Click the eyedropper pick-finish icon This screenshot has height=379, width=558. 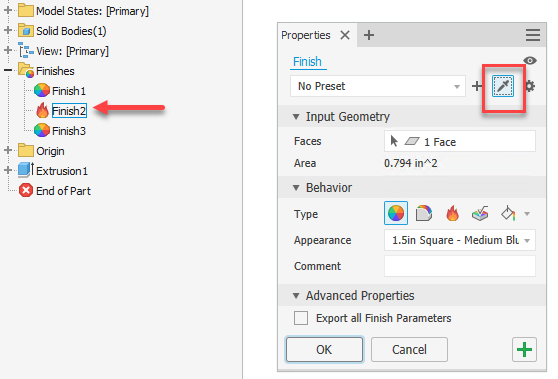tap(502, 86)
